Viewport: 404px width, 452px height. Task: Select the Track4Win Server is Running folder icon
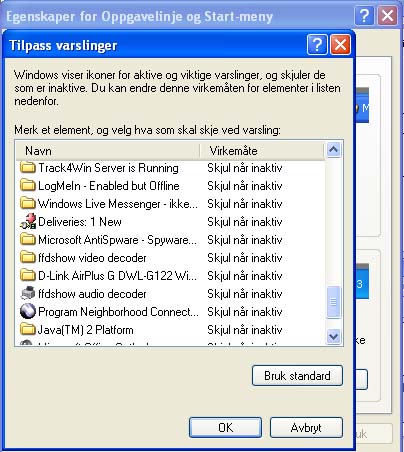pyautogui.click(x=28, y=168)
